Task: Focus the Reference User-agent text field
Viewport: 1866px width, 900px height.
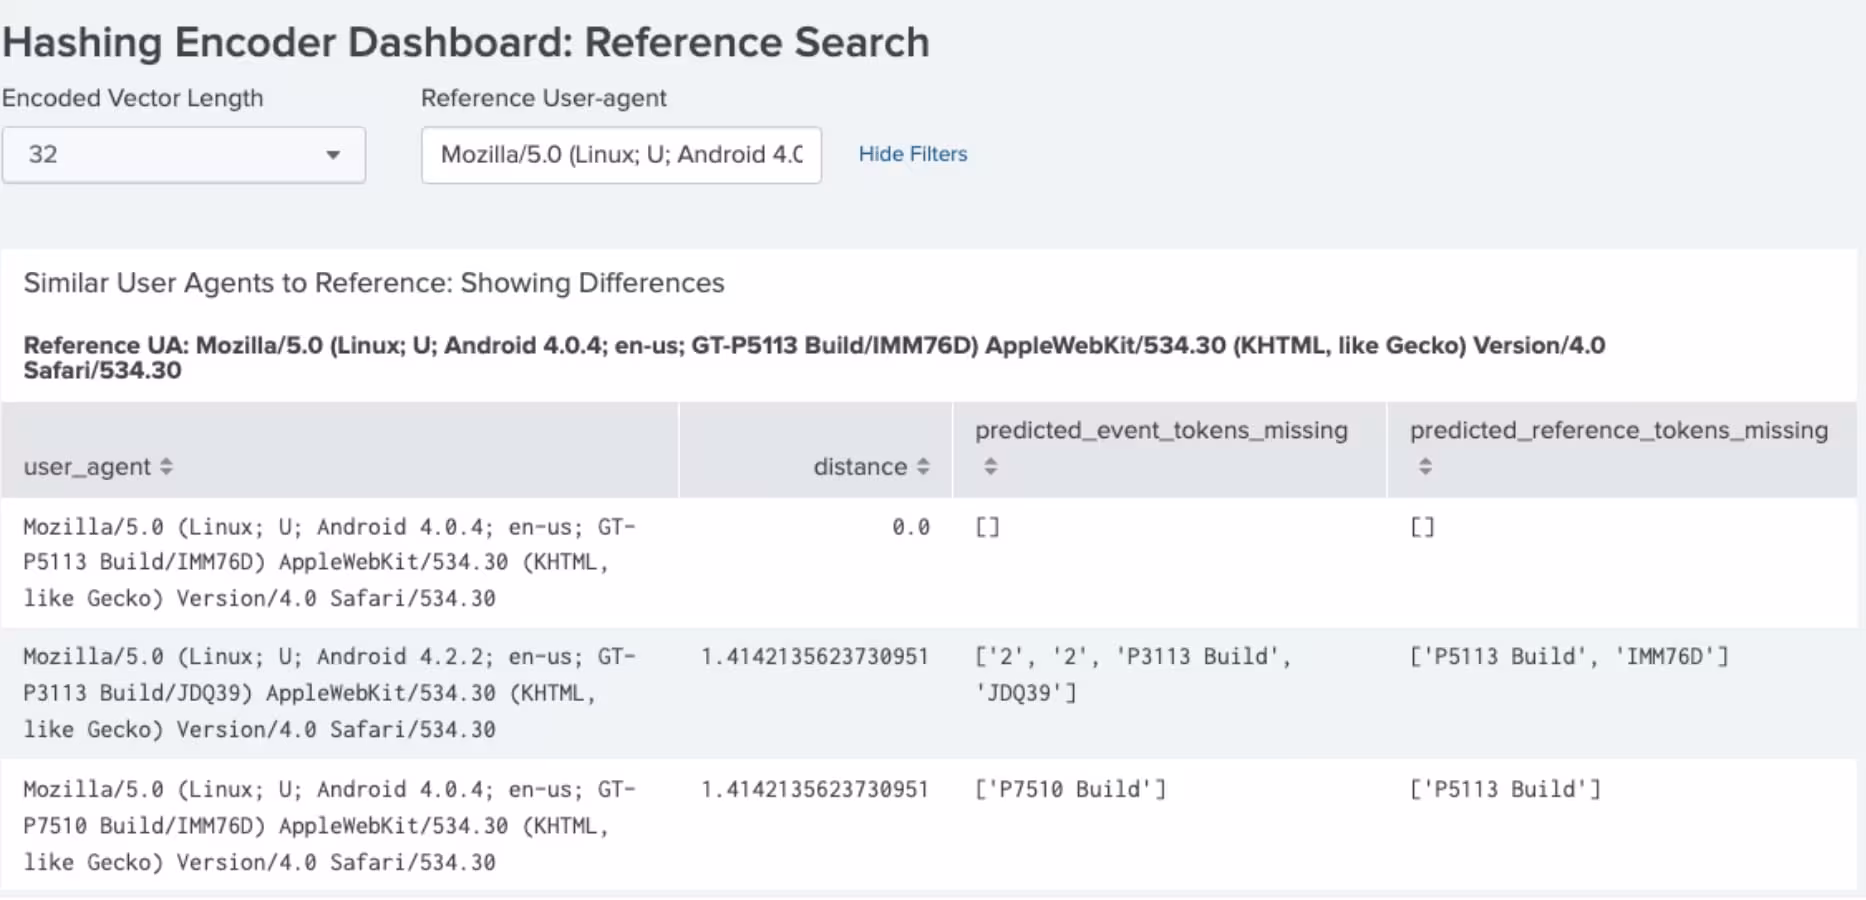Action: tap(620, 155)
